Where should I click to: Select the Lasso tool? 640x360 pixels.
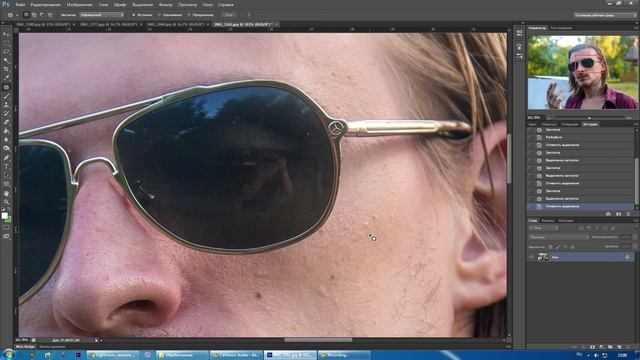pyautogui.click(x=6, y=52)
